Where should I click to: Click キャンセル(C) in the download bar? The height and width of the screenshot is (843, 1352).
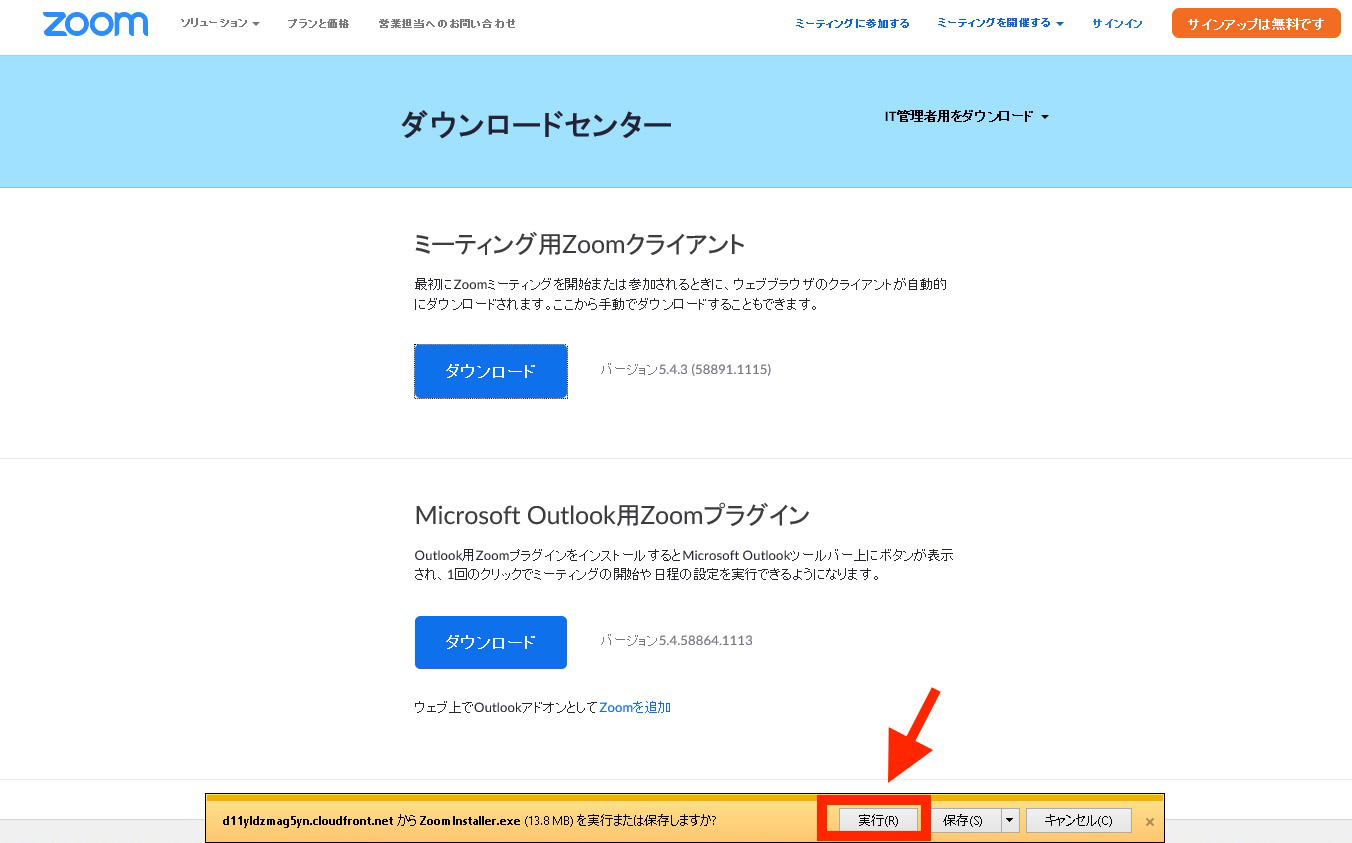1078,820
